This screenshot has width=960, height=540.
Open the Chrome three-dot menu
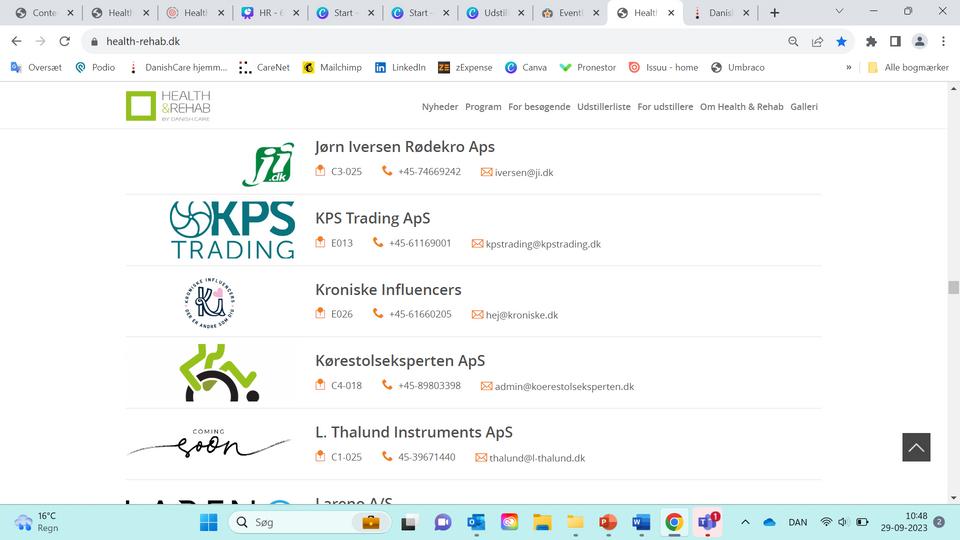943,41
